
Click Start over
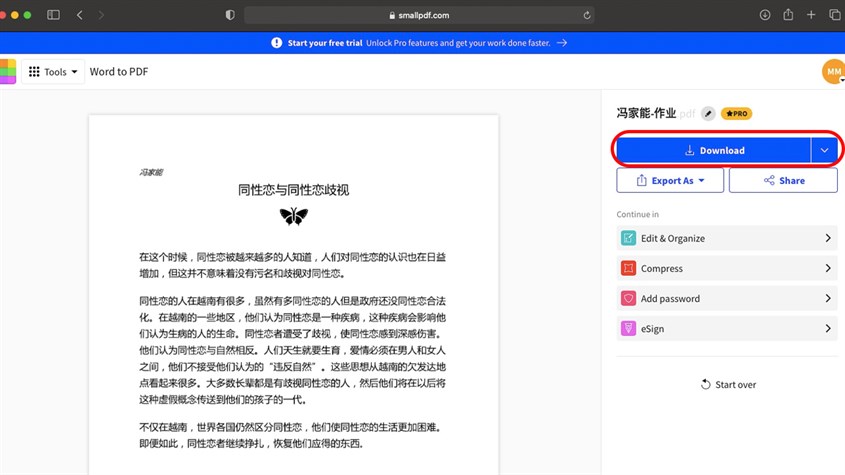click(728, 384)
